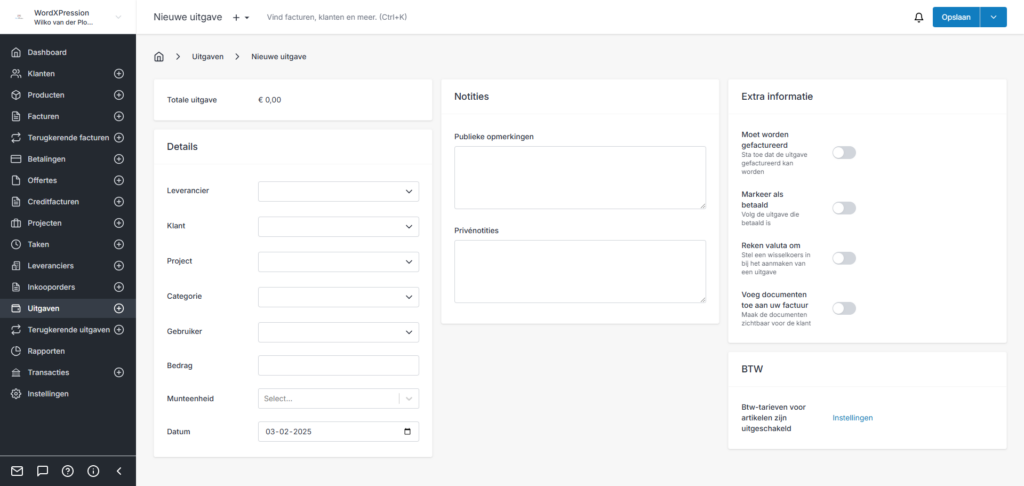1024x486 pixels.
Task: Enable Voeg documenten toe aan uw factuur
Action: [844, 308]
